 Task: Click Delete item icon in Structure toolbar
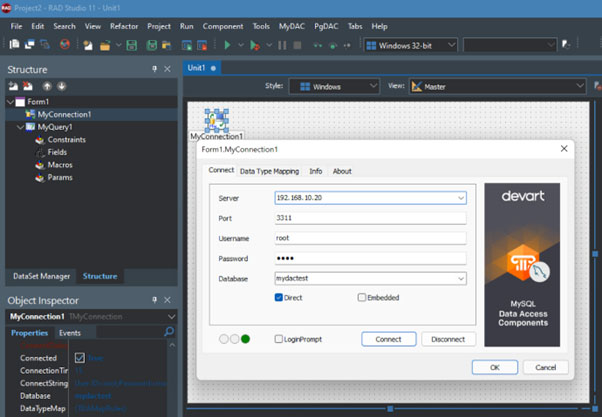tap(28, 86)
